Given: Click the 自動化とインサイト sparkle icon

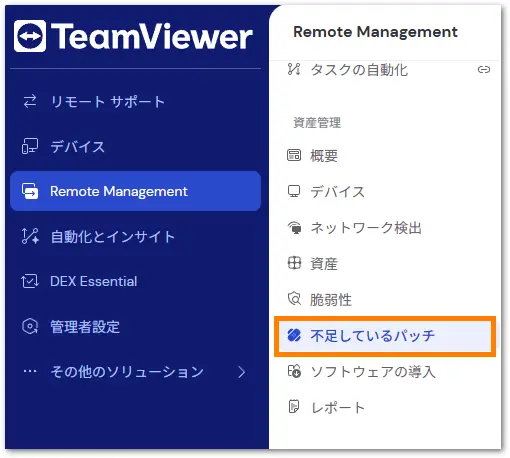Looking at the screenshot, I should [x=30, y=236].
